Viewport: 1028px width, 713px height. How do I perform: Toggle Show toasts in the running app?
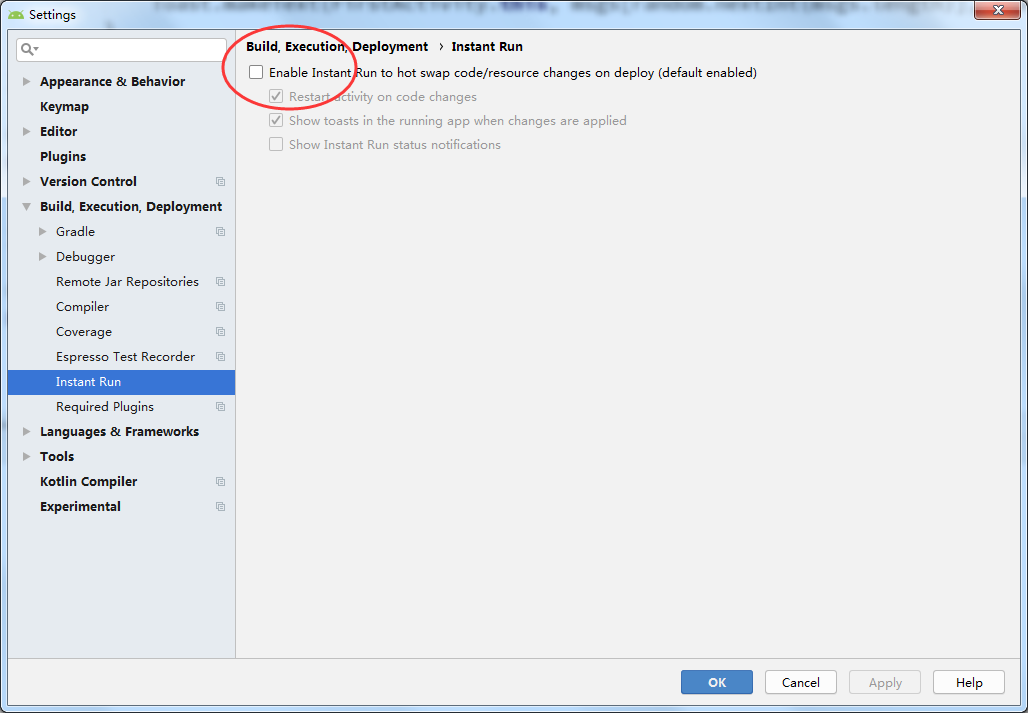(x=276, y=121)
